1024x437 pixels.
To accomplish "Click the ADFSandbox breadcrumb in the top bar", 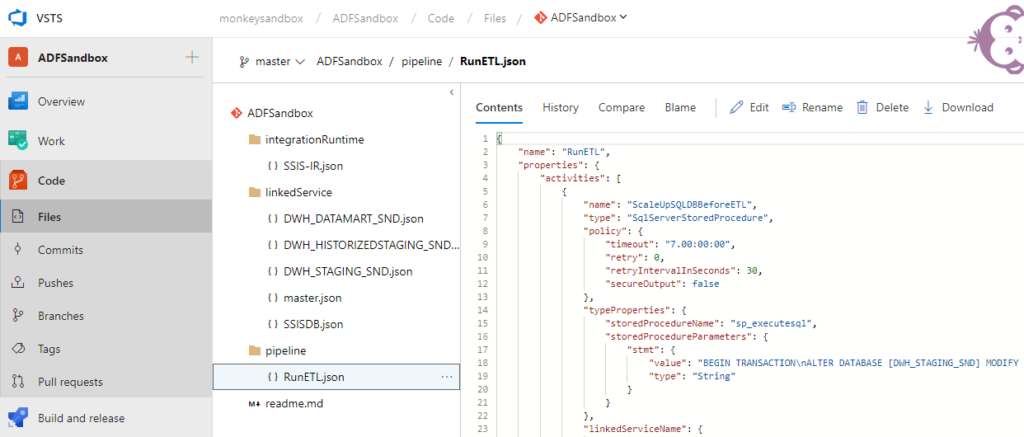I will [x=366, y=18].
